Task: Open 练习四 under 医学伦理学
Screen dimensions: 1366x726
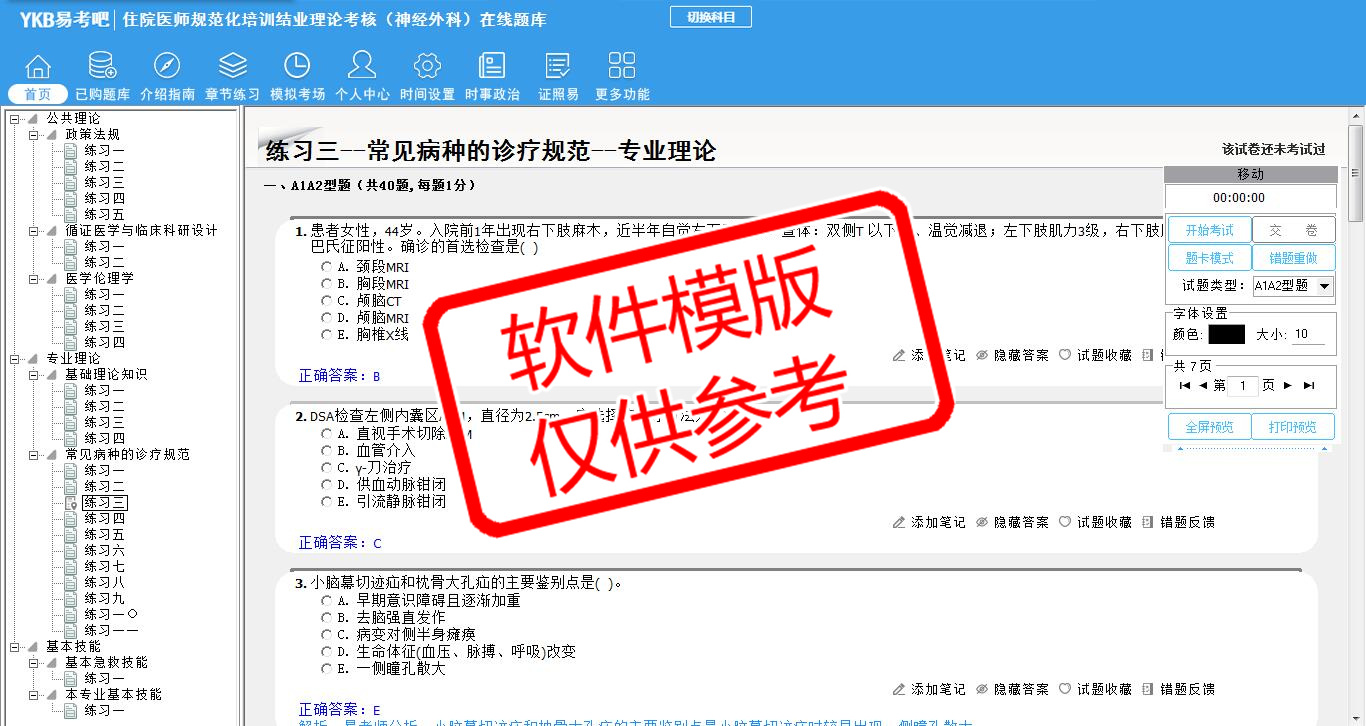Action: click(105, 342)
